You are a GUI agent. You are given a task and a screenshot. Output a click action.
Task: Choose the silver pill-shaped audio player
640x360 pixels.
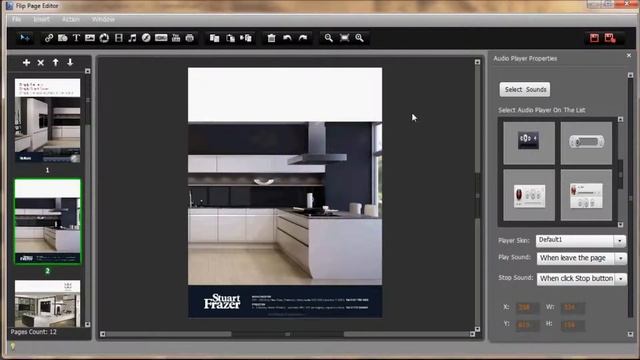(586, 143)
